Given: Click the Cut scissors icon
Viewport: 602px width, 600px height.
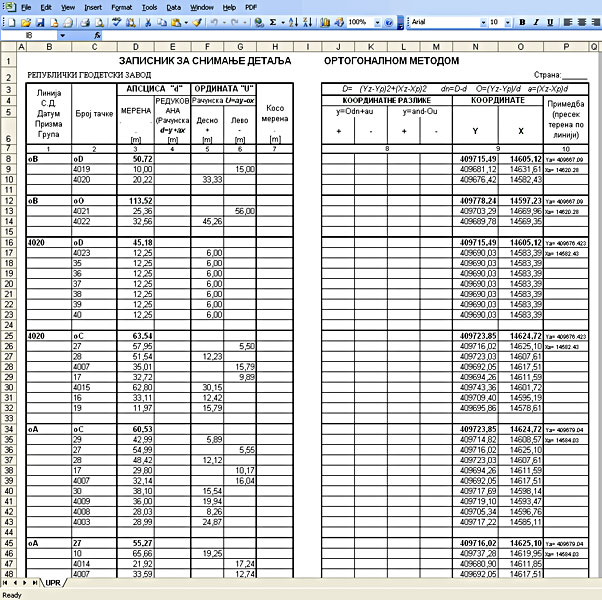Looking at the screenshot, I should click(148, 21).
